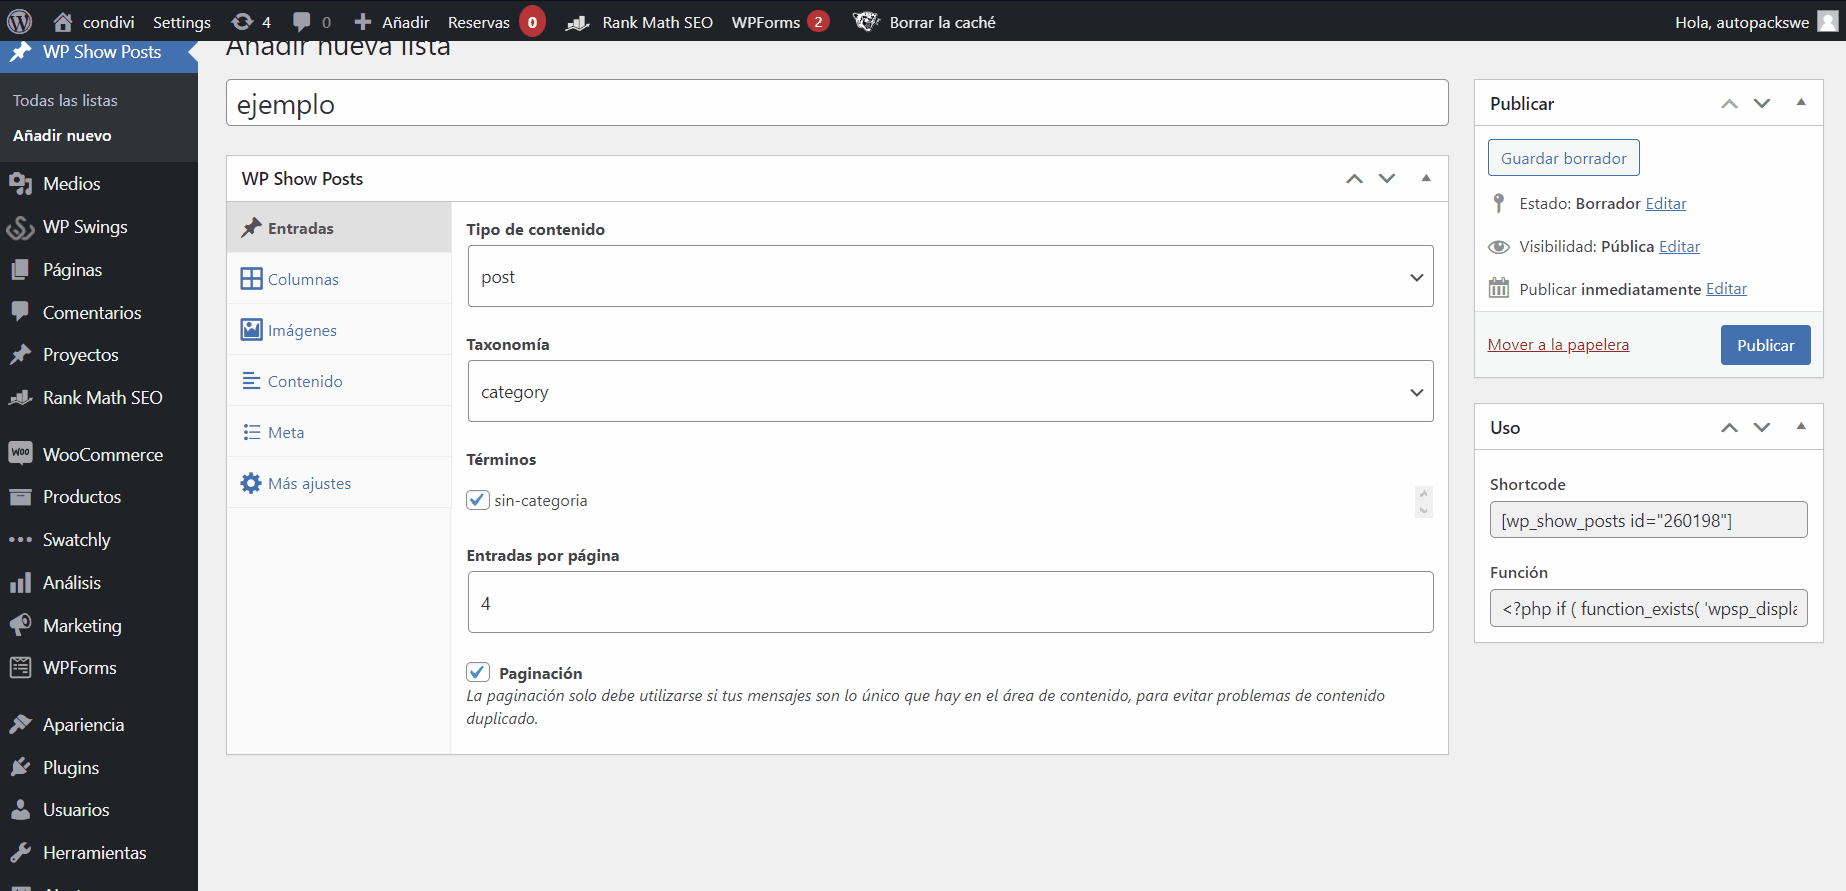
Task: Click the Rank Math SEO sidebar icon
Action: coord(20,398)
